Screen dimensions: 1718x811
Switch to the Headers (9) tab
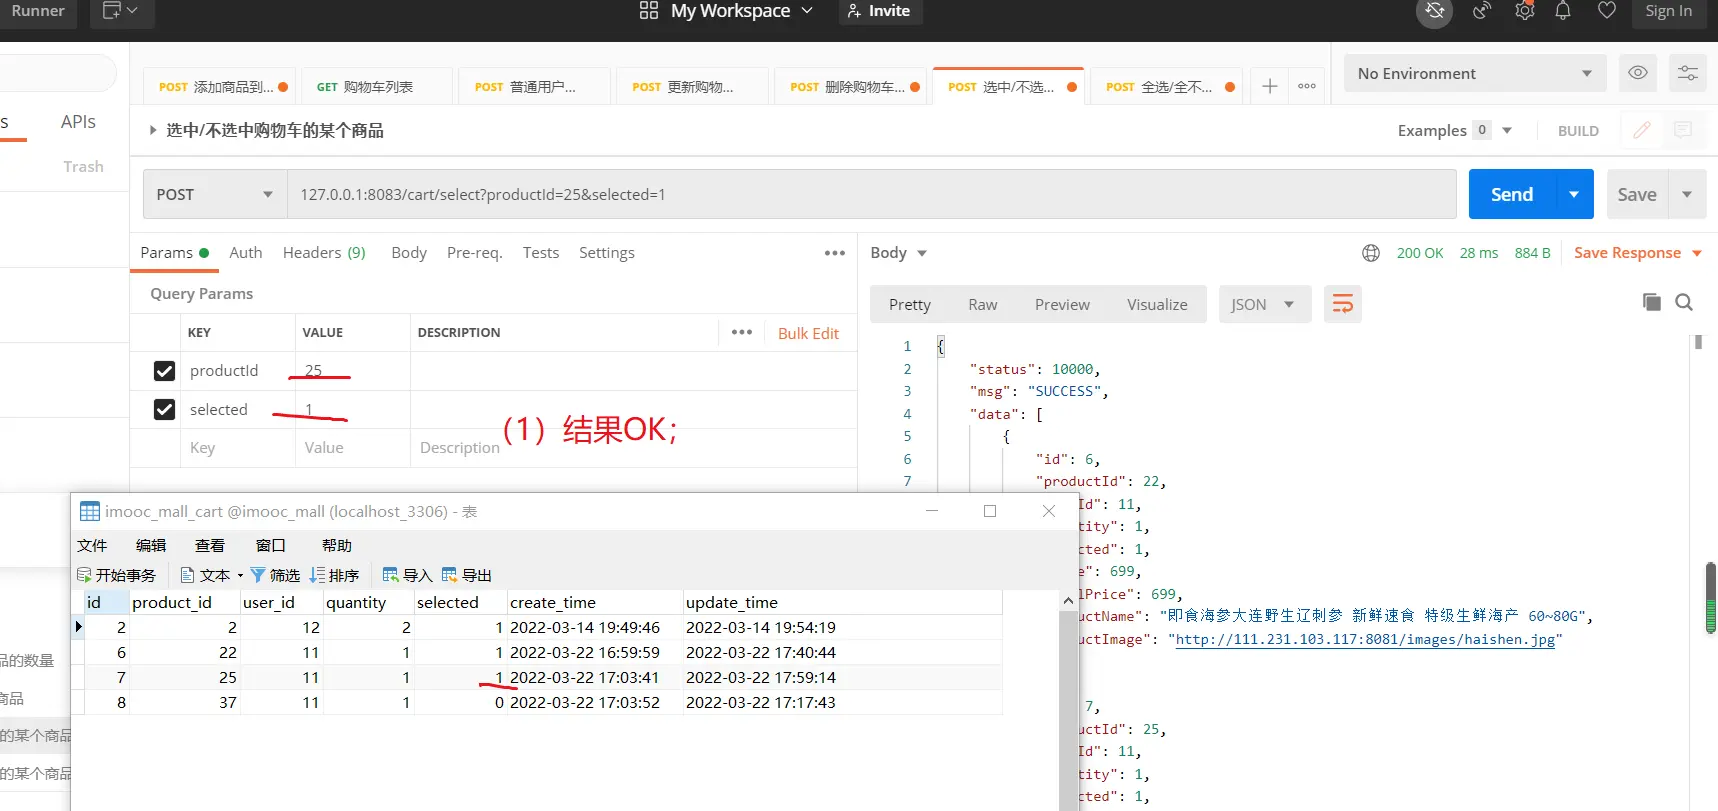click(324, 253)
